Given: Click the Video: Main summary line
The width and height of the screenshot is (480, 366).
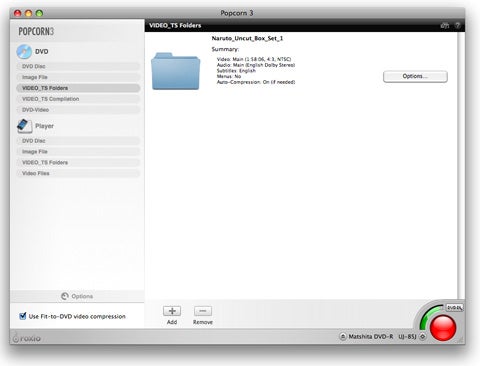Looking at the screenshot, I should click(254, 59).
